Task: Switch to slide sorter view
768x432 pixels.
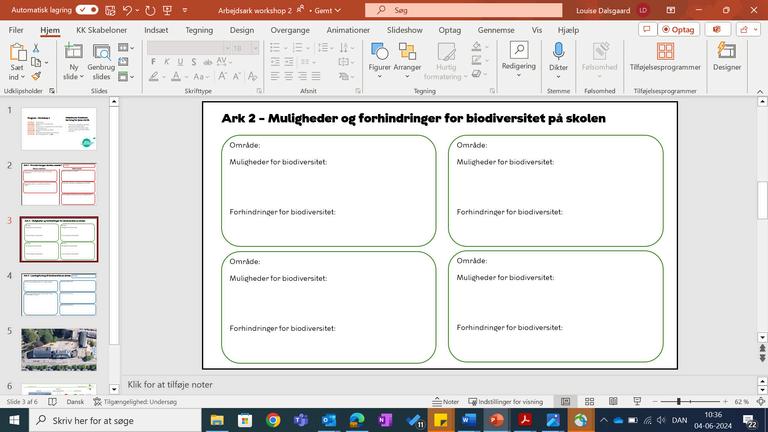Action: pyautogui.click(x=589, y=402)
